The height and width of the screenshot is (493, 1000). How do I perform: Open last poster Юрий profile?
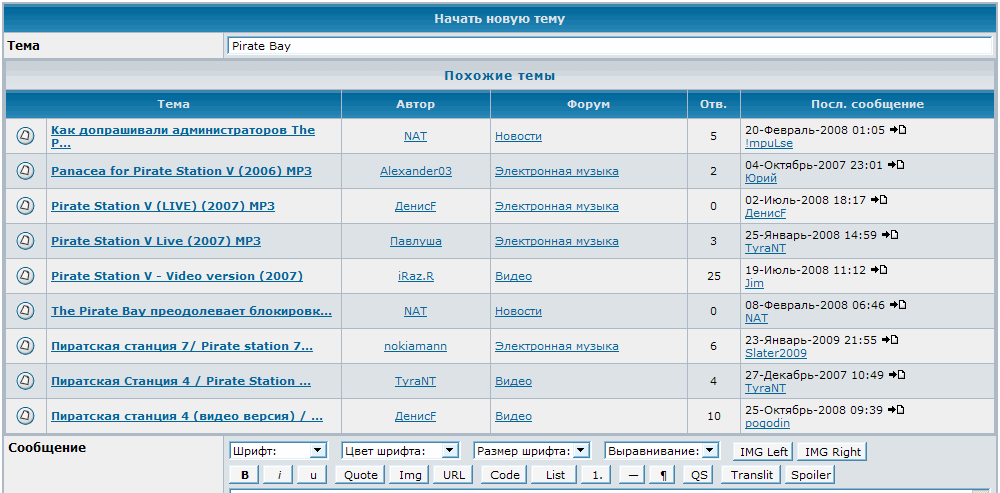click(761, 179)
